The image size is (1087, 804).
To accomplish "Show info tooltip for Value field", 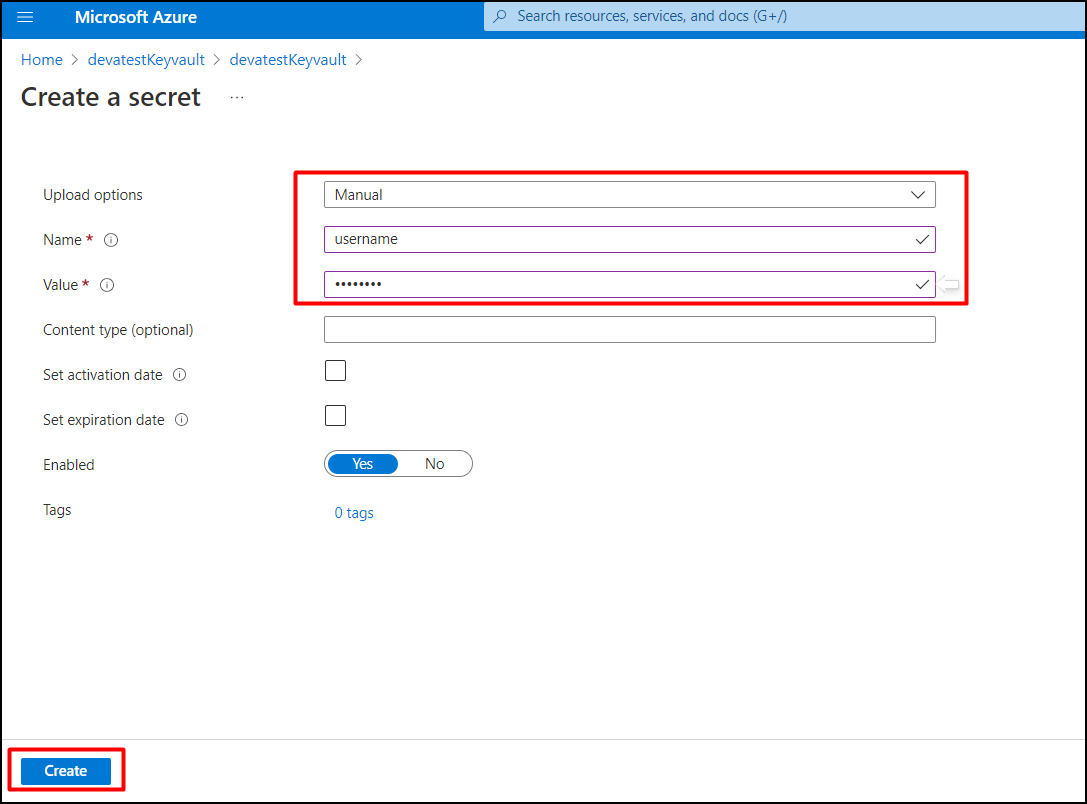I will (107, 285).
